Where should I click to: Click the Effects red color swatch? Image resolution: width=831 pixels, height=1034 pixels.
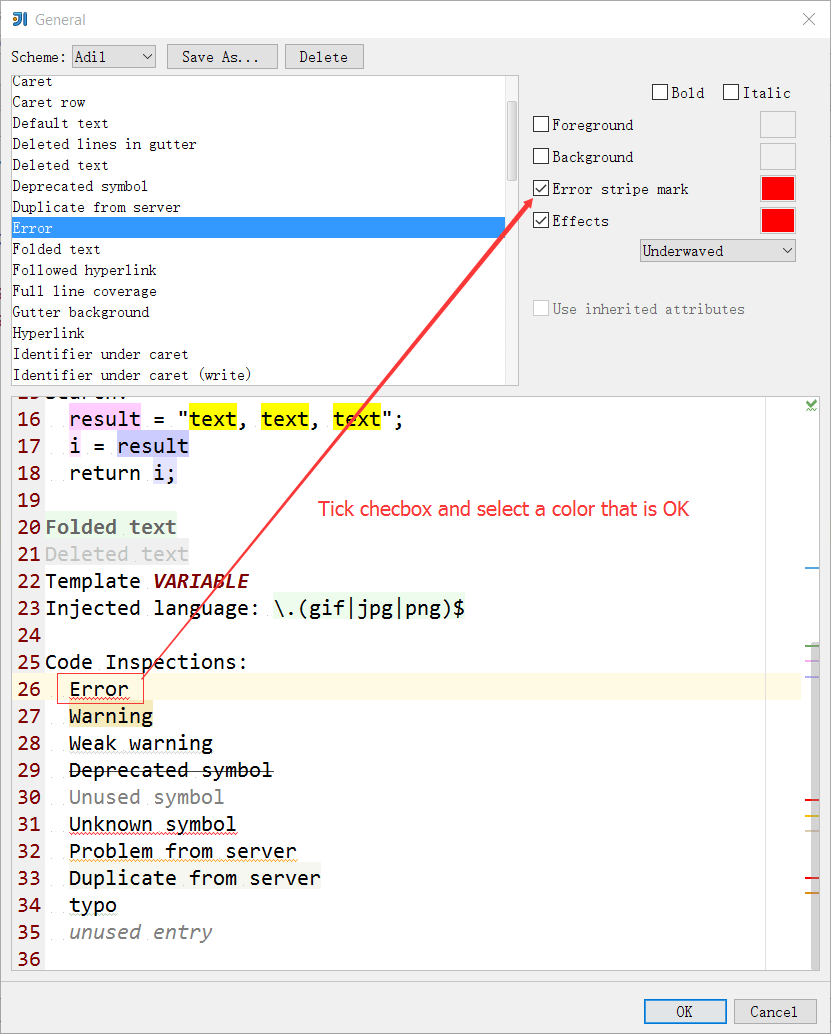coord(777,220)
